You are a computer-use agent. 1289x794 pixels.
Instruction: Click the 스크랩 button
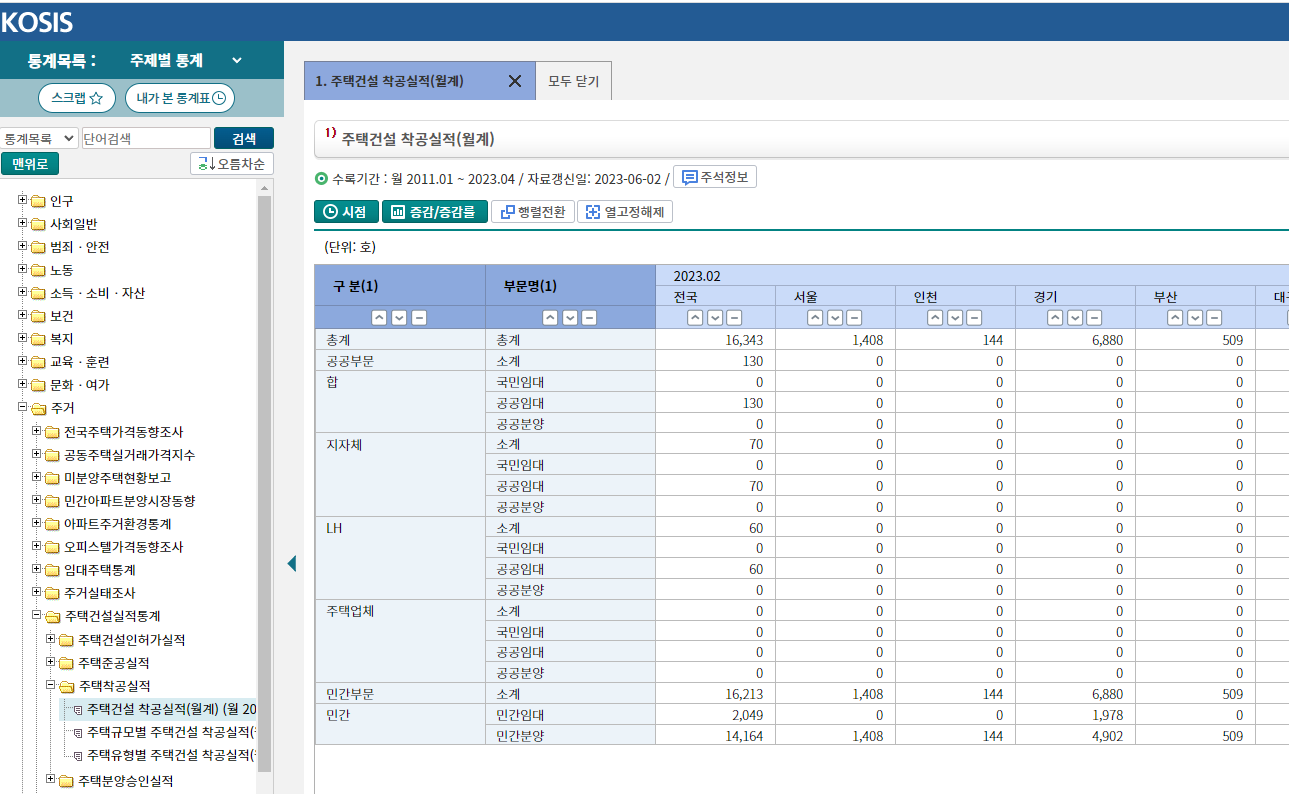coord(77,98)
